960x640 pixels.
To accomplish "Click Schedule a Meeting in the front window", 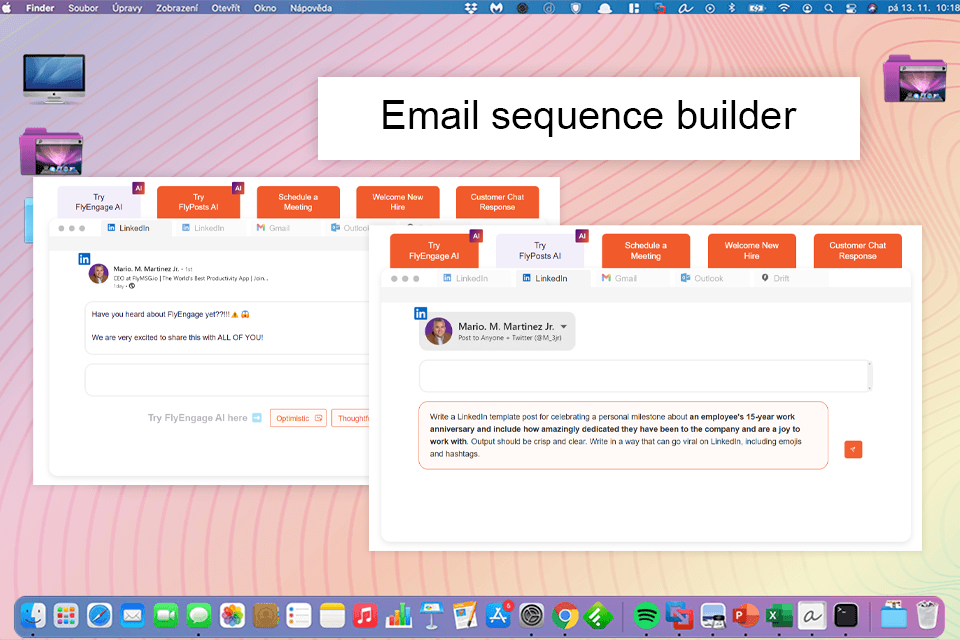I will click(646, 250).
